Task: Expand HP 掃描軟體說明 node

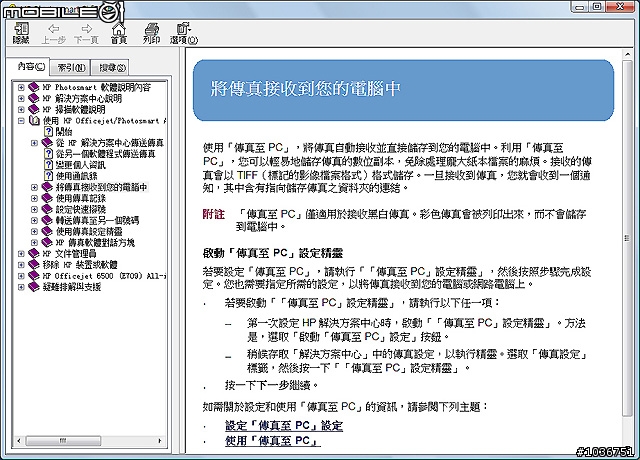Action: [x=21, y=109]
